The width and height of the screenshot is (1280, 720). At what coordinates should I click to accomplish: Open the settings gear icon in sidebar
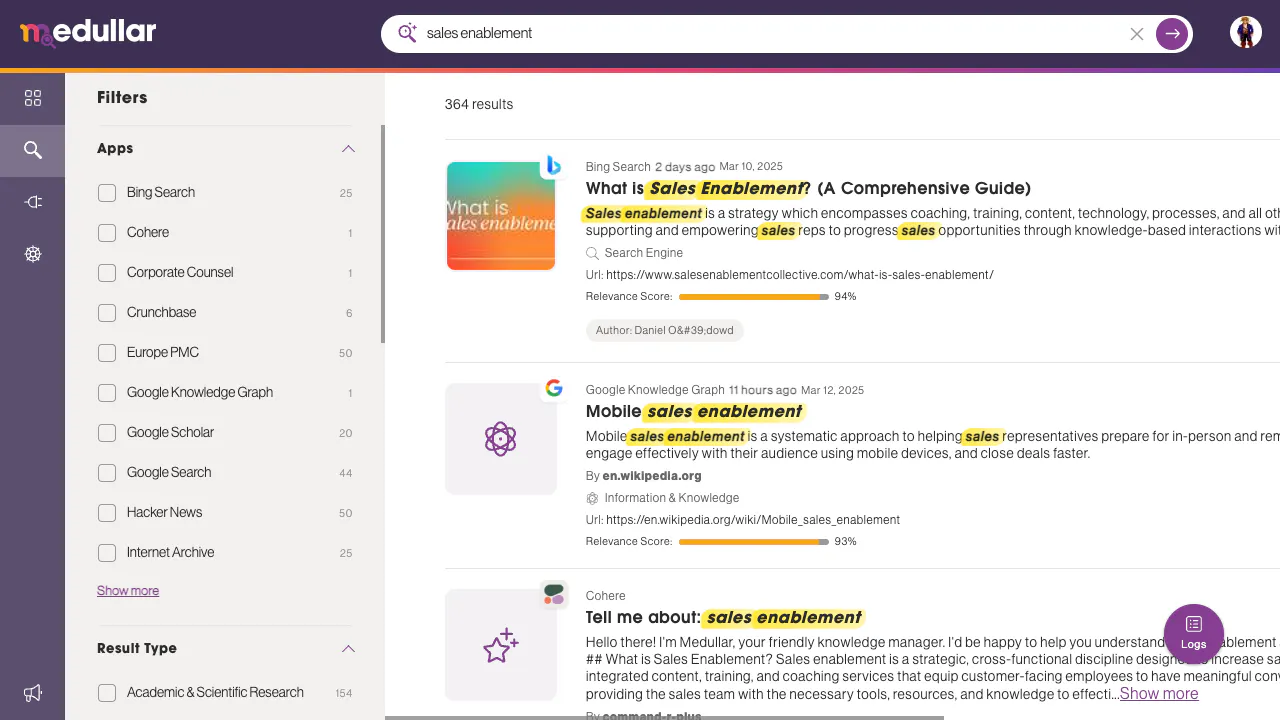33,254
